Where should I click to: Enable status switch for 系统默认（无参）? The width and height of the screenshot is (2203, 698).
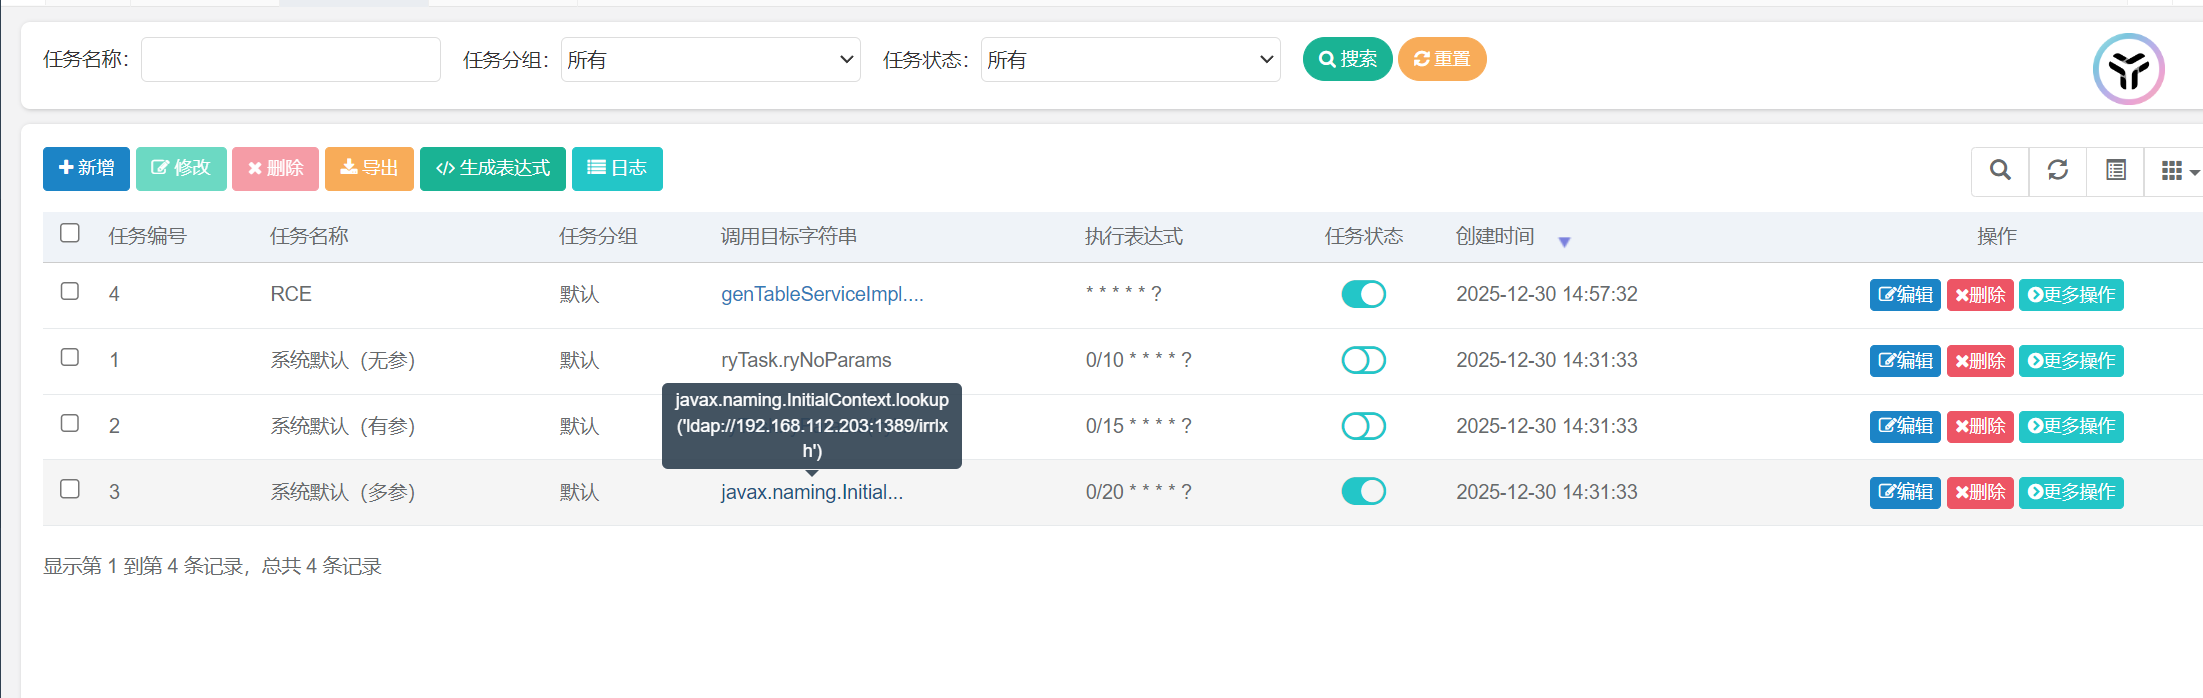[1363, 360]
